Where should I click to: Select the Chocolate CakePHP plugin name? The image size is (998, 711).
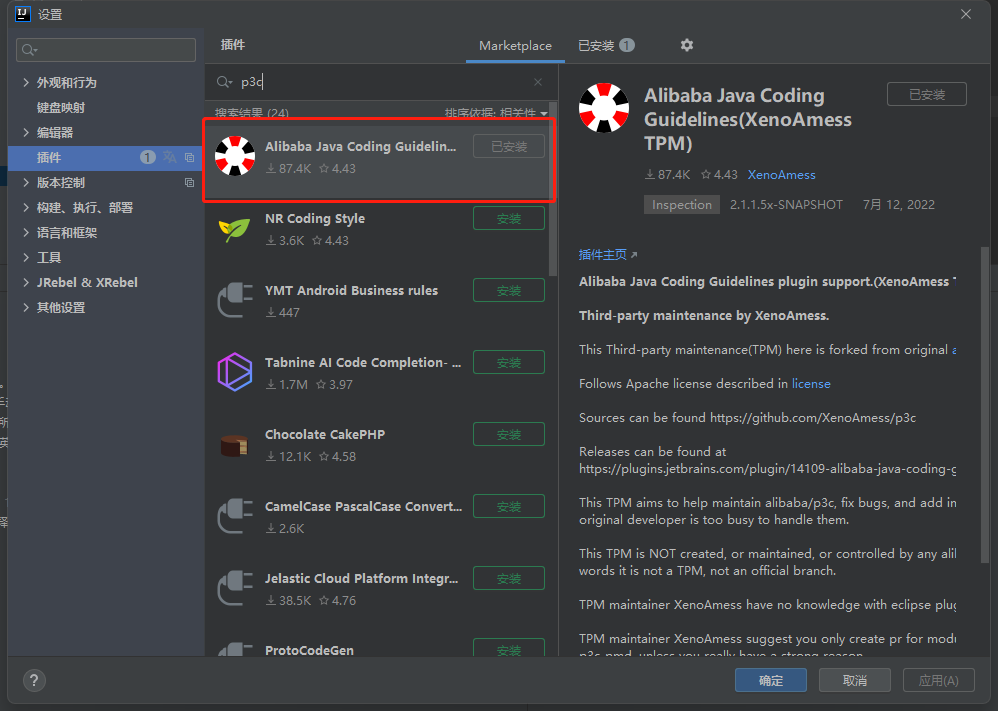(325, 434)
